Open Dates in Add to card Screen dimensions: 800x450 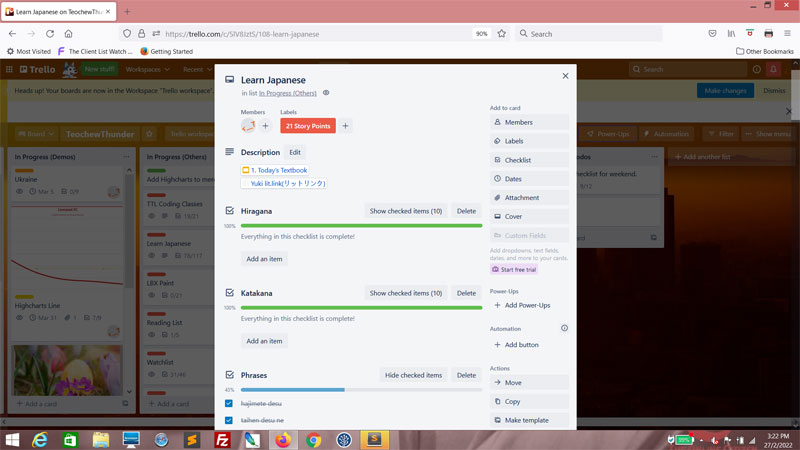[x=529, y=179]
